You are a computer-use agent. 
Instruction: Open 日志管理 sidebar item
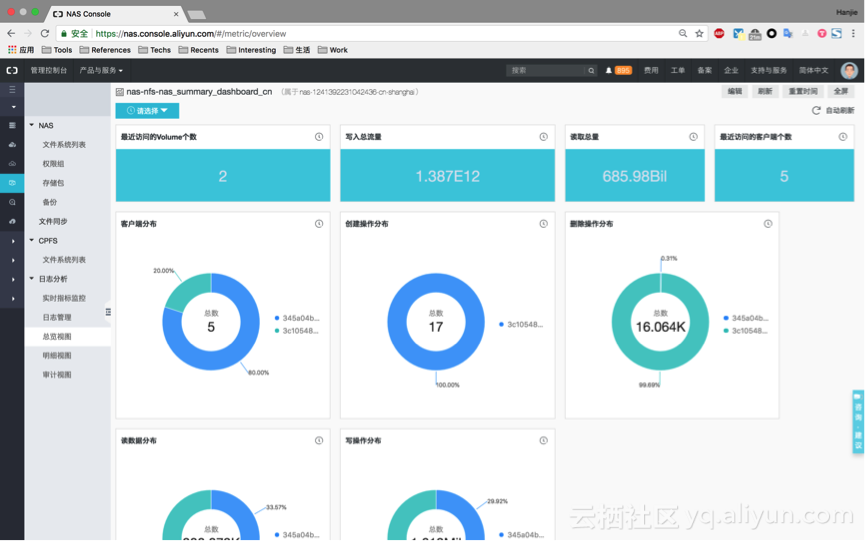[57, 318]
